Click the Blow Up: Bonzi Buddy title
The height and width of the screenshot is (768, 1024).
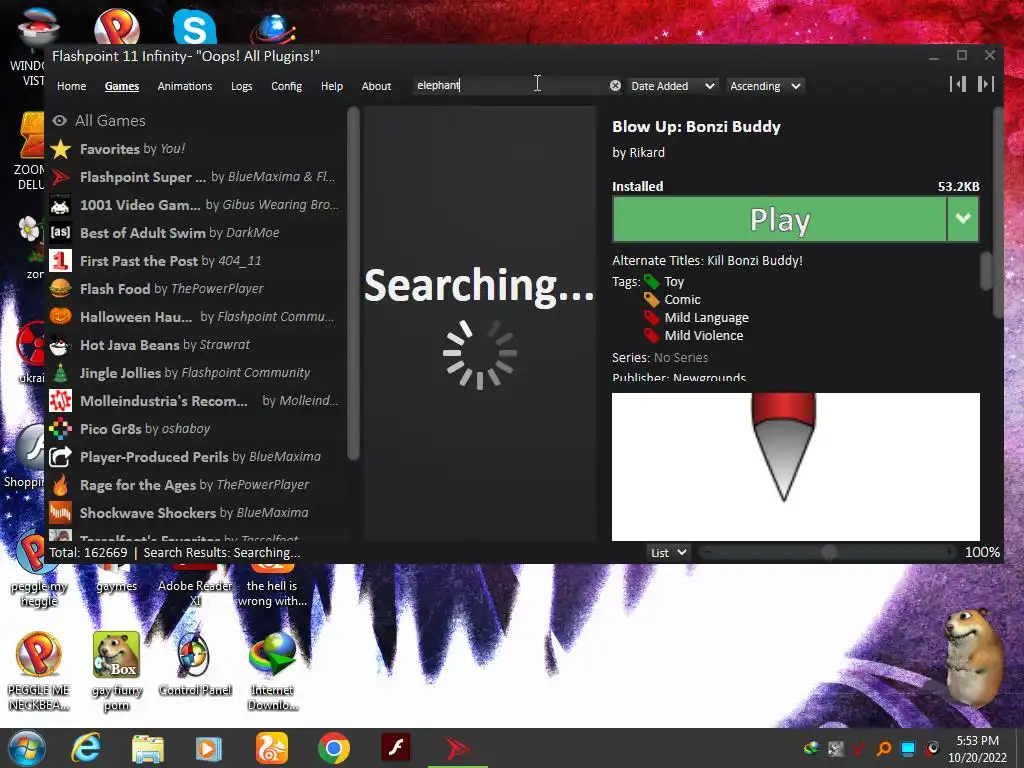696,127
